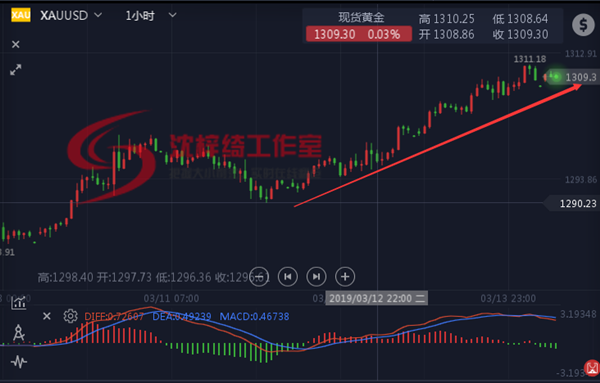Click the dollar sign currency icon
This screenshot has width=600, height=383.
pyautogui.click(x=583, y=25)
